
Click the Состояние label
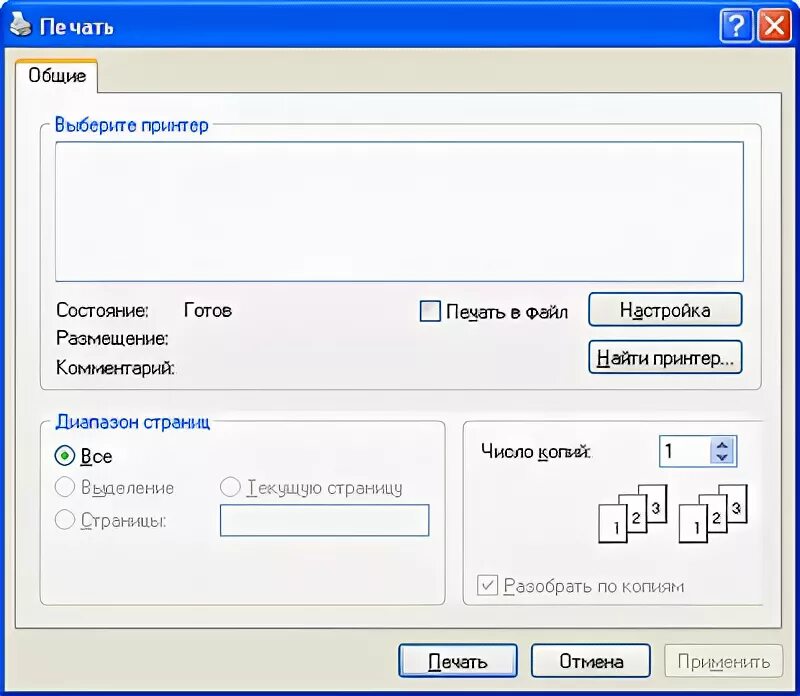tap(102, 310)
